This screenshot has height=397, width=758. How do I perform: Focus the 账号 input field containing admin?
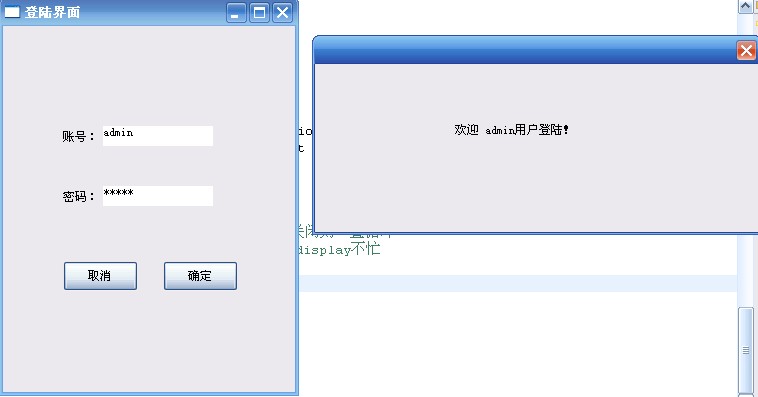click(158, 136)
